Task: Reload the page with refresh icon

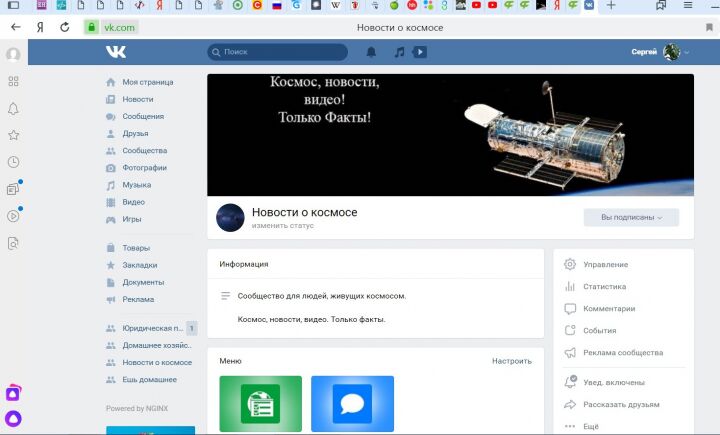Action: point(65,27)
